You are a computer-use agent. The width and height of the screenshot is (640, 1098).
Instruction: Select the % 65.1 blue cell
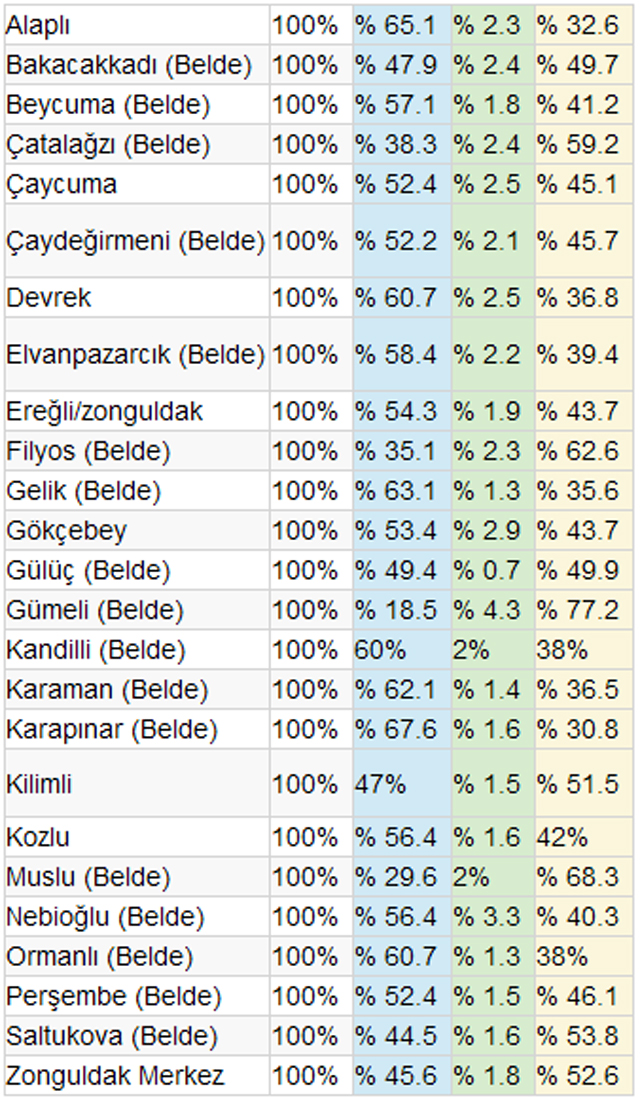pos(402,25)
